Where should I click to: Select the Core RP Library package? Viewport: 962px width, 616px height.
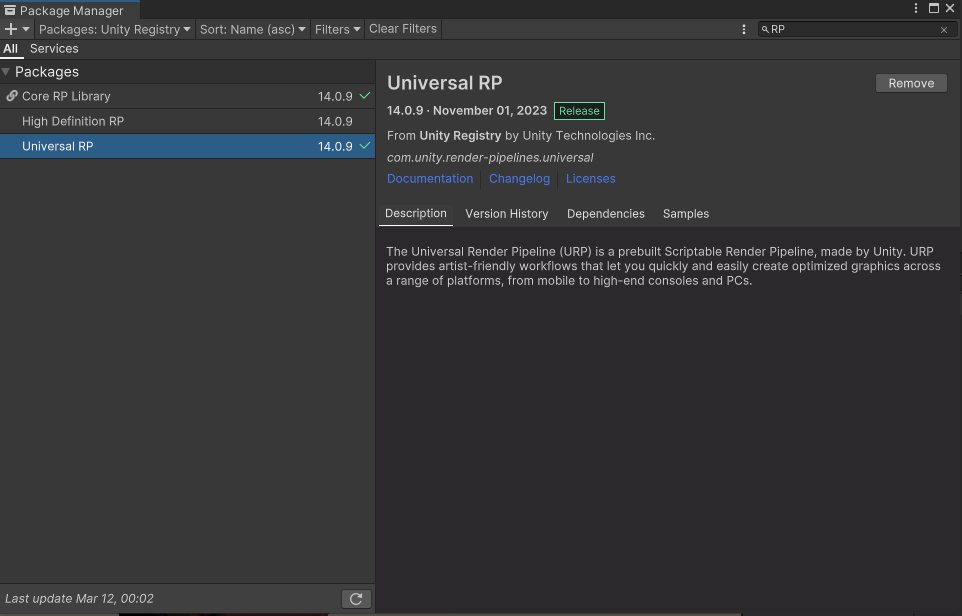coord(187,96)
